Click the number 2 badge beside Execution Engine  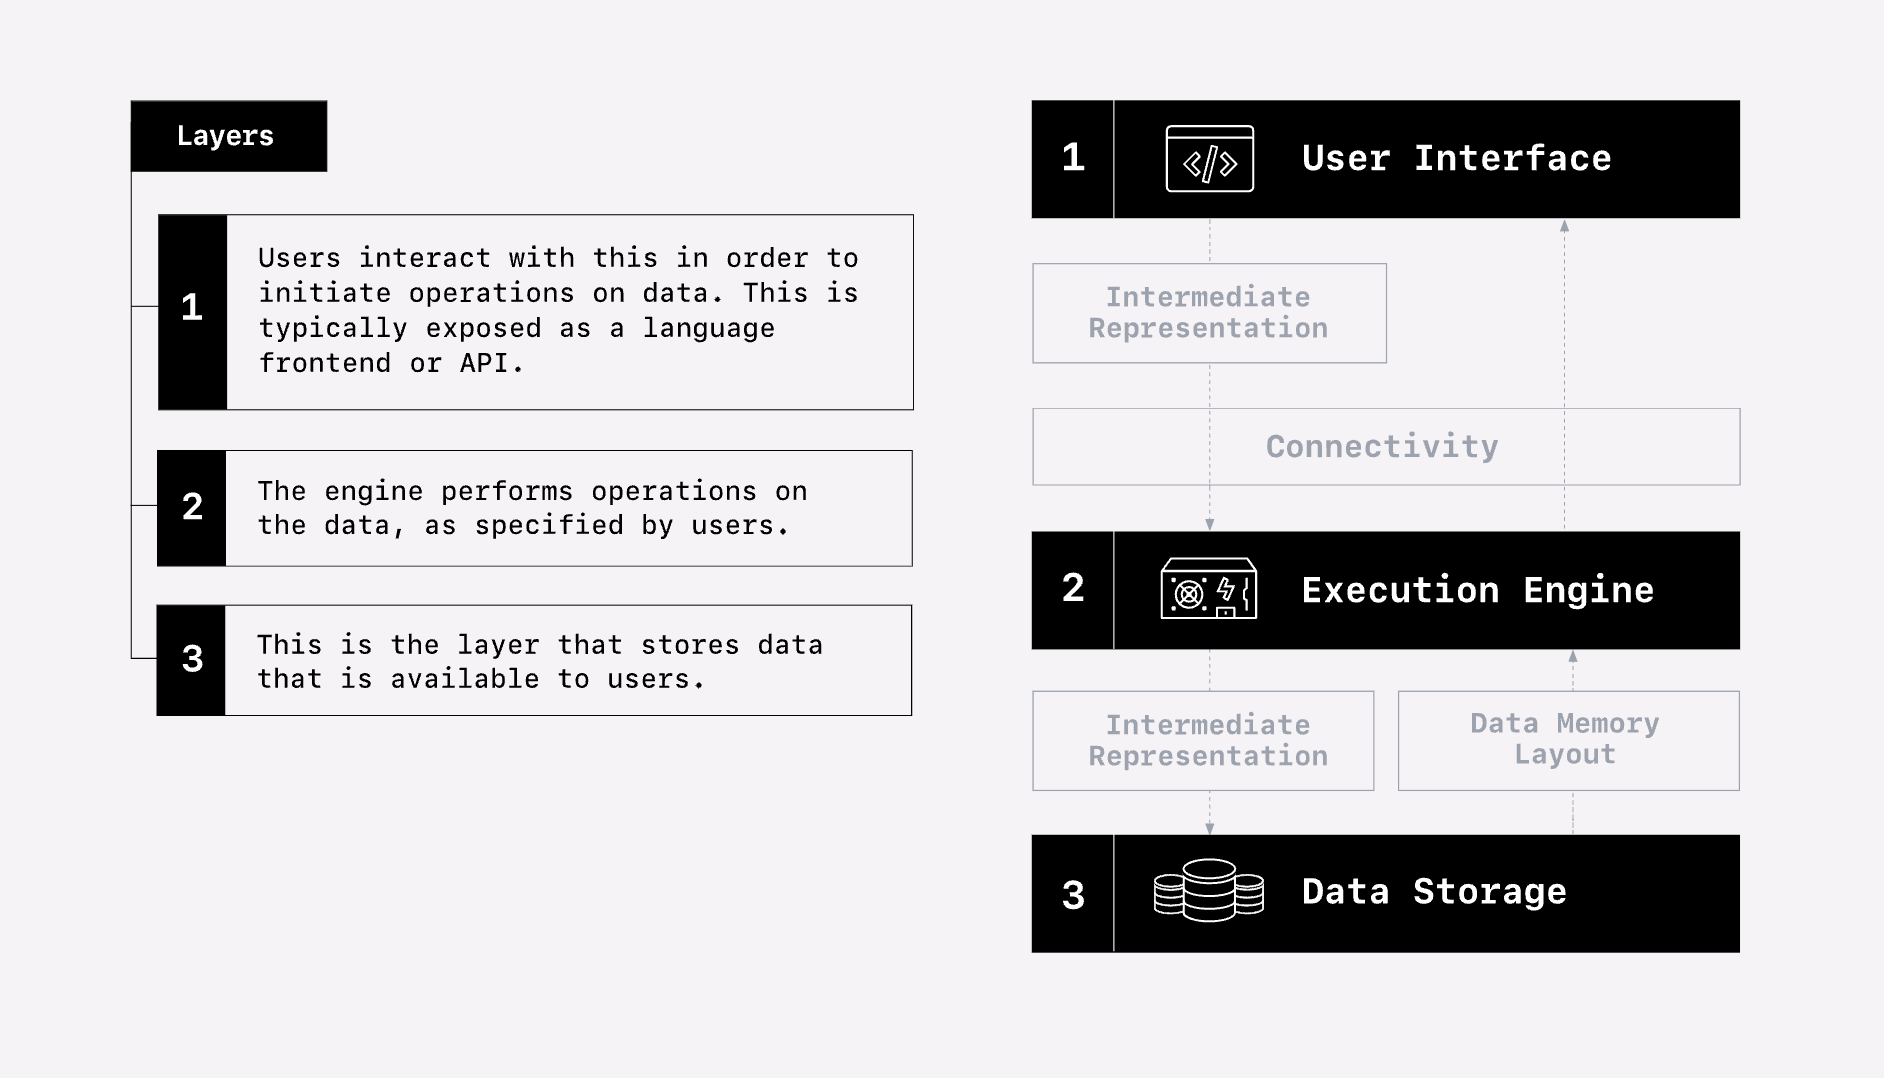coord(1073,589)
